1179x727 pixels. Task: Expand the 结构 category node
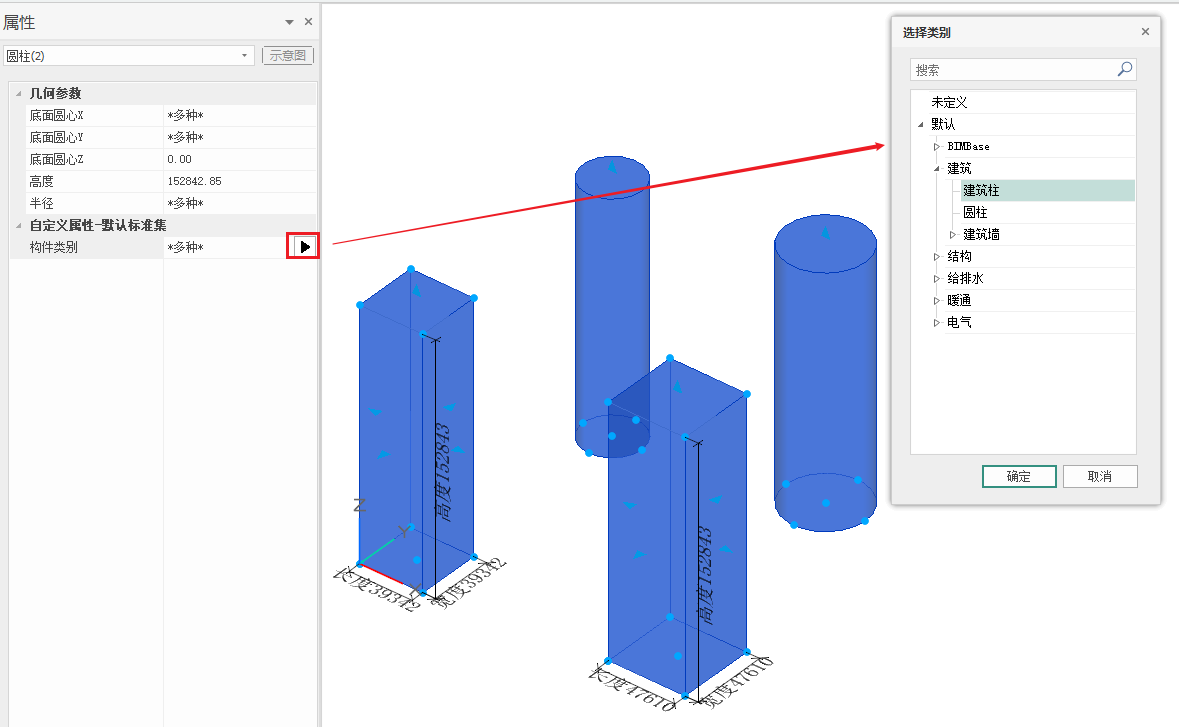coord(937,257)
